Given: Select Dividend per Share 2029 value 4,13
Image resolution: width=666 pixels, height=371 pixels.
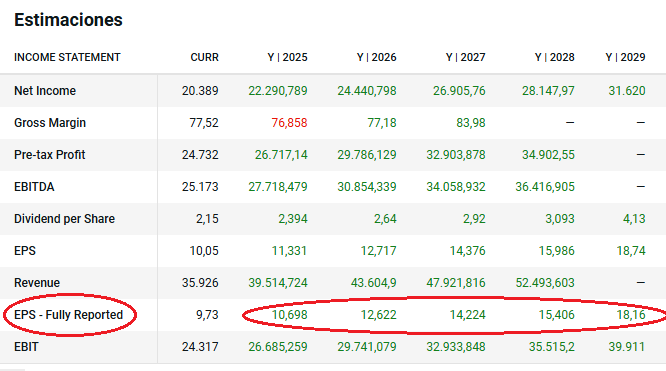Looking at the screenshot, I should point(634,219).
